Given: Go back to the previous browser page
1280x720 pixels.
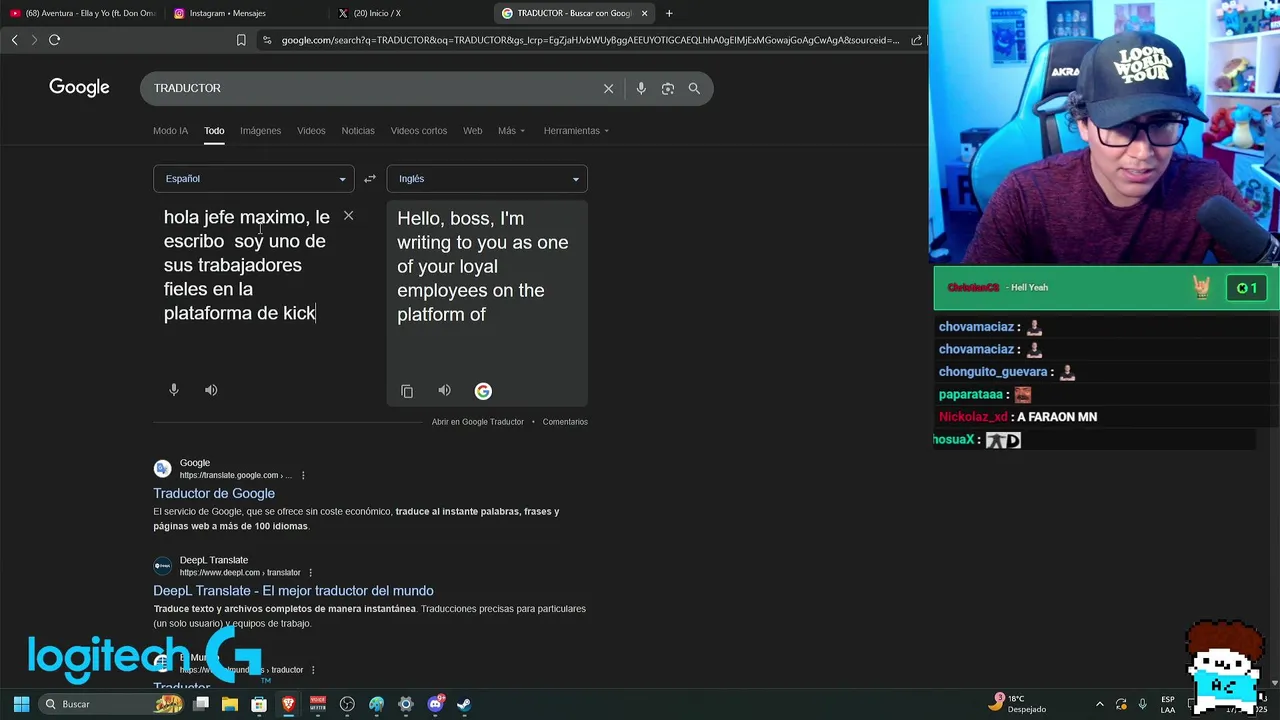Looking at the screenshot, I should (14, 40).
